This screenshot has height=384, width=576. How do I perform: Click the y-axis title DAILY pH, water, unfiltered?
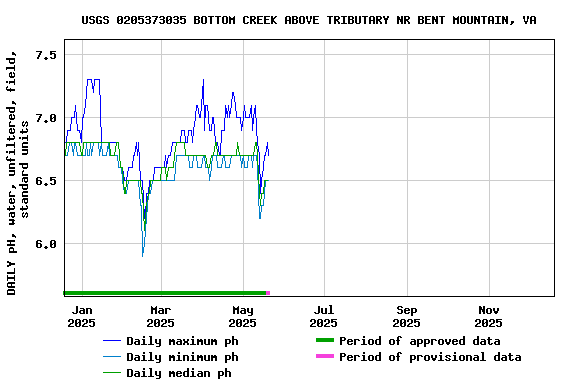(17, 173)
